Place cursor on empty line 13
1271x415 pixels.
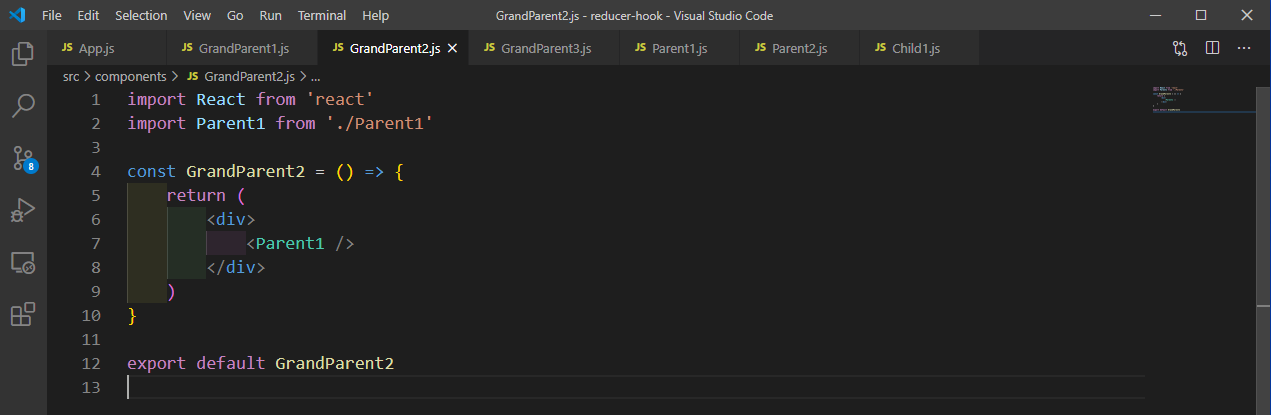tap(635, 388)
